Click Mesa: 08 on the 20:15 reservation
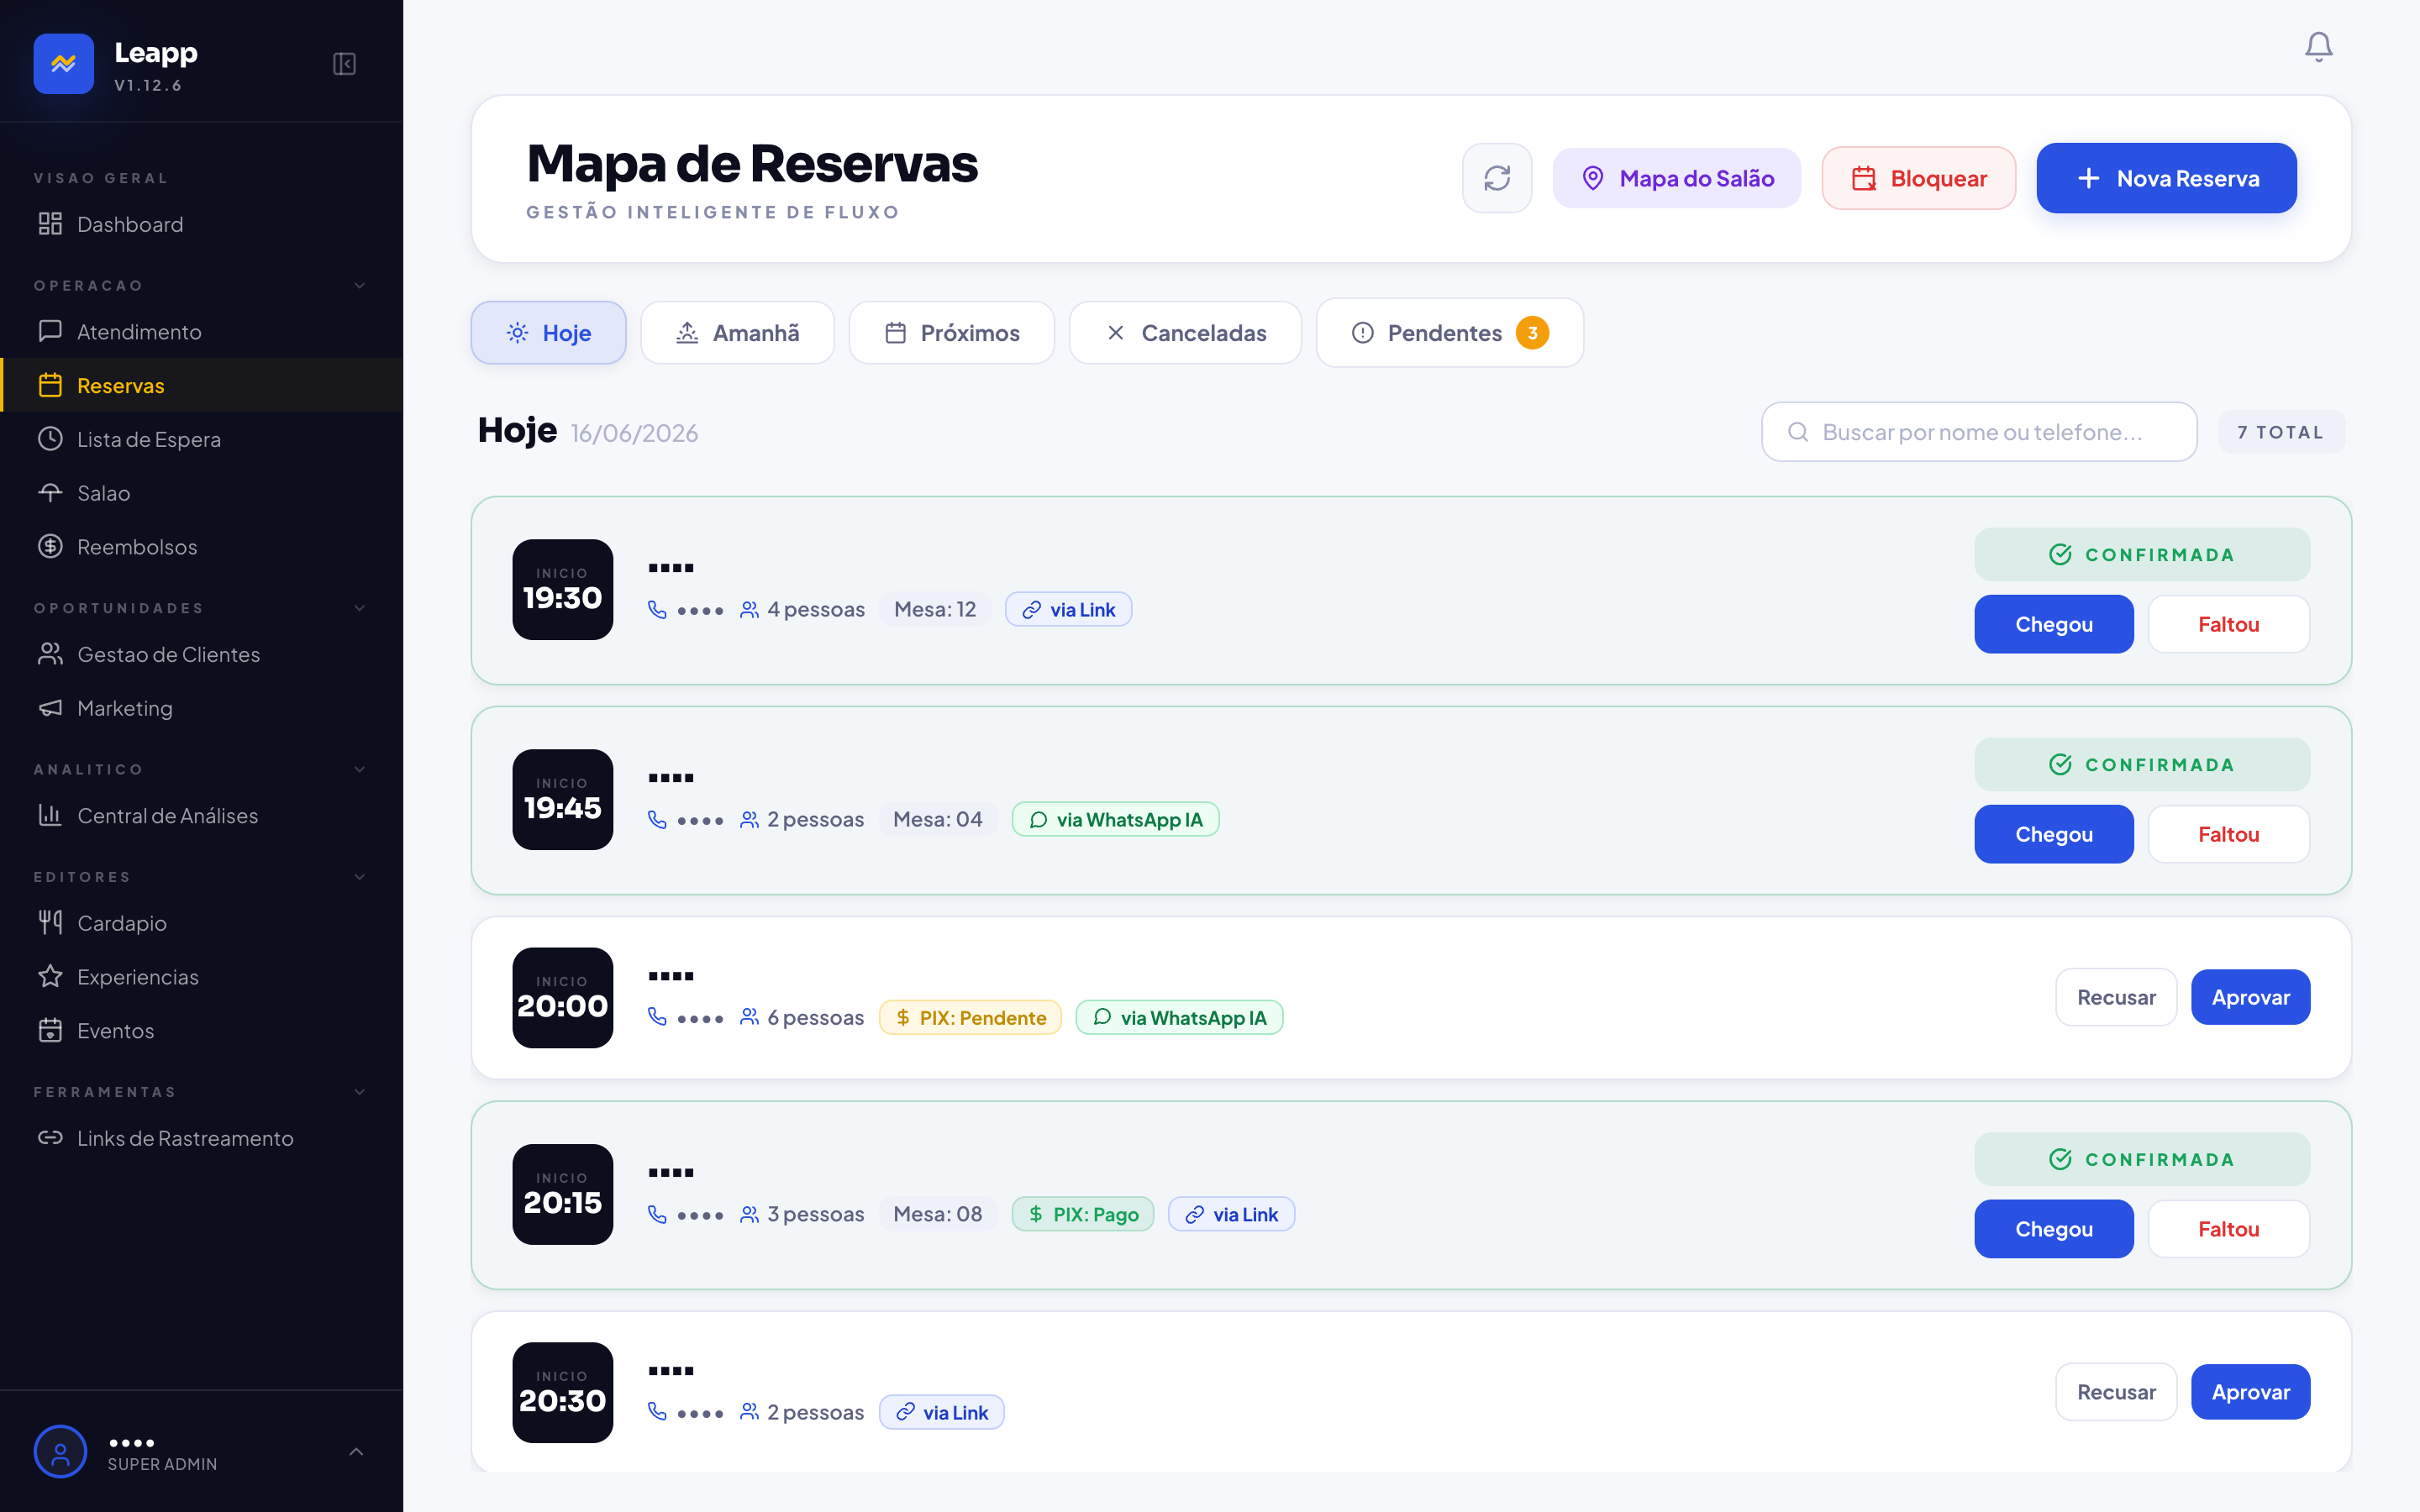The height and width of the screenshot is (1512, 2420). pyautogui.click(x=937, y=1215)
